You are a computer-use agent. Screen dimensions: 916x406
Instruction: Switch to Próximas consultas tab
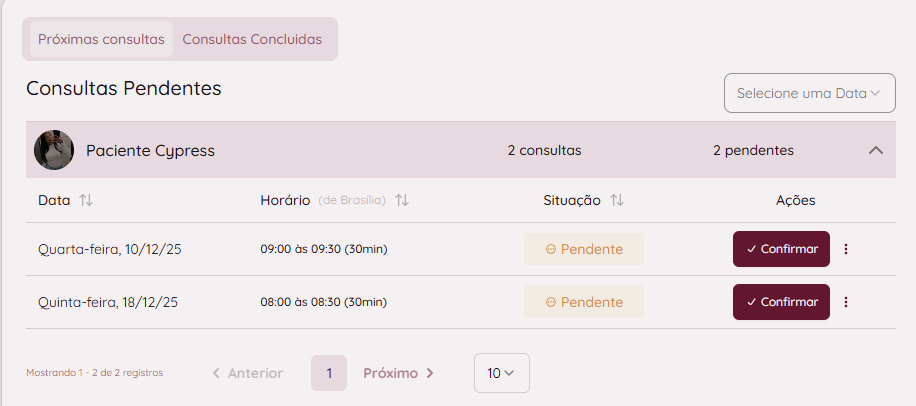click(x=101, y=39)
